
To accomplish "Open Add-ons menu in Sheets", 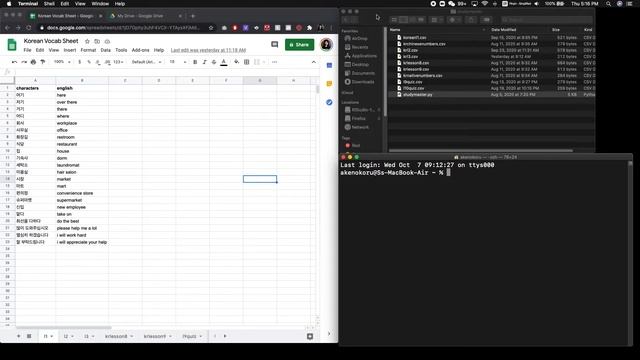I will (140, 50).
